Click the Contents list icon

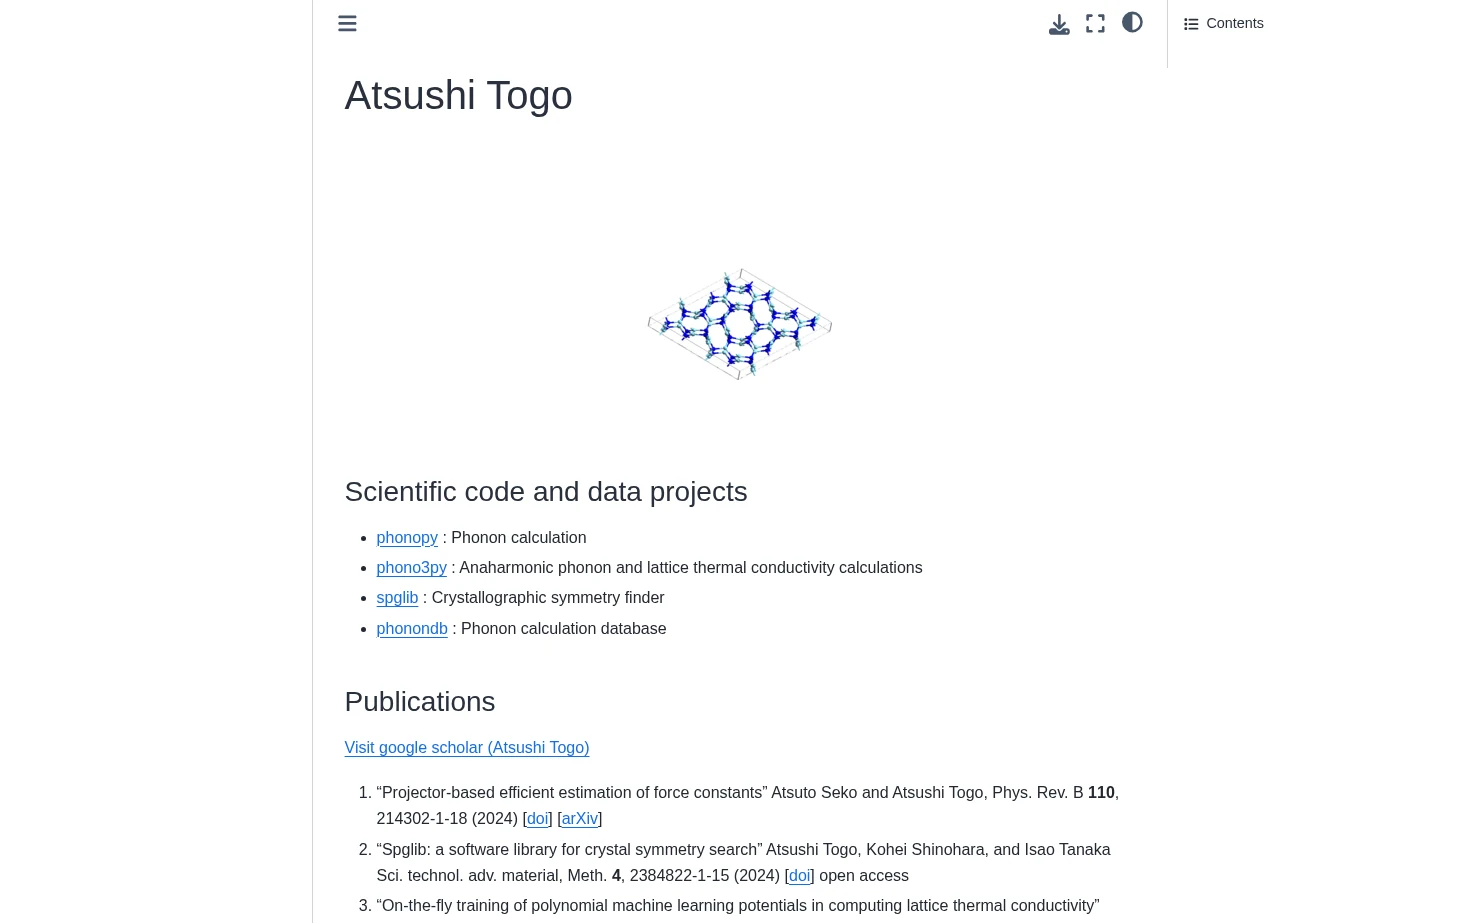1191,24
